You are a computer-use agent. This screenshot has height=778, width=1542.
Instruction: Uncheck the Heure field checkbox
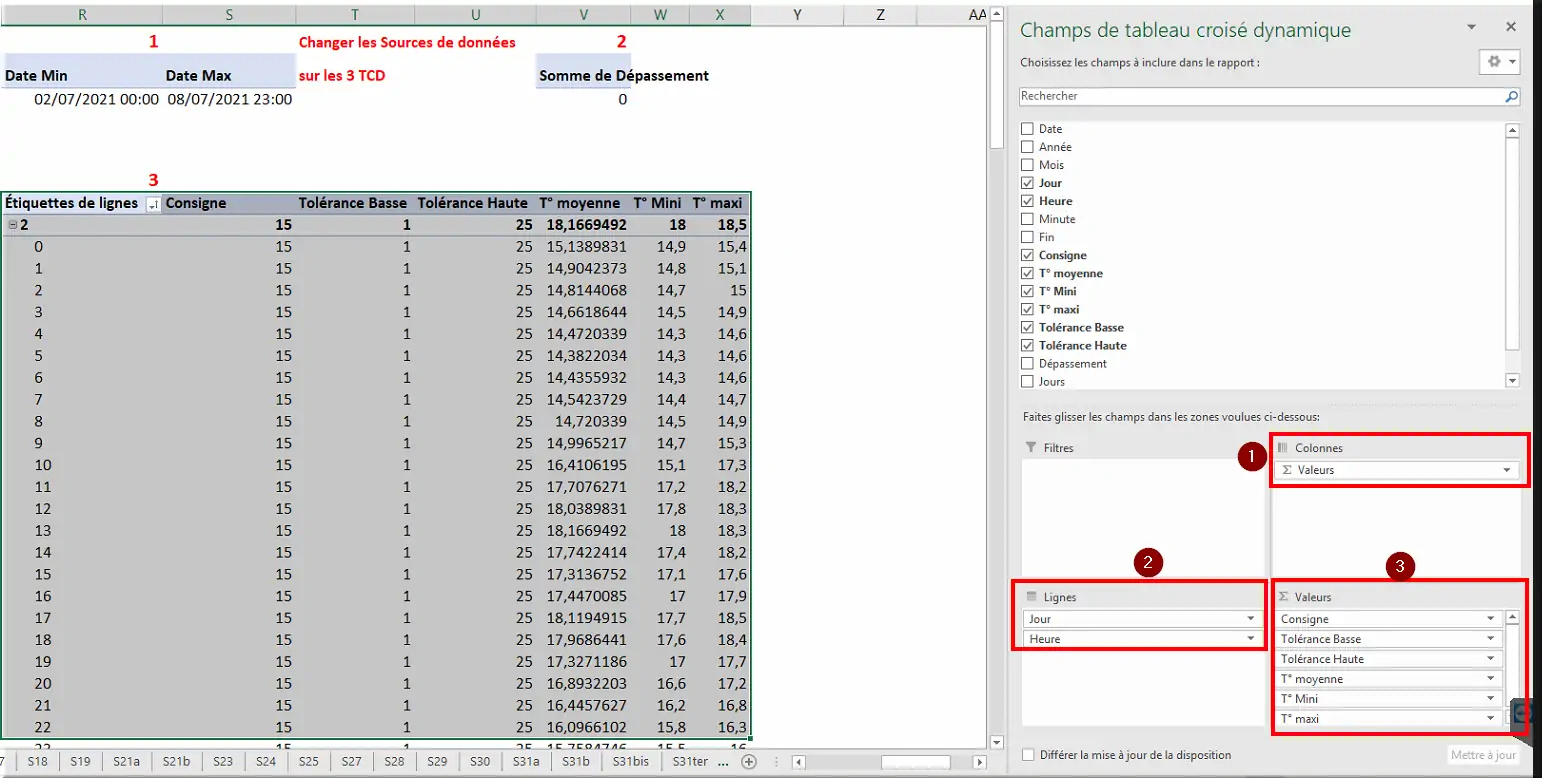click(x=1027, y=201)
